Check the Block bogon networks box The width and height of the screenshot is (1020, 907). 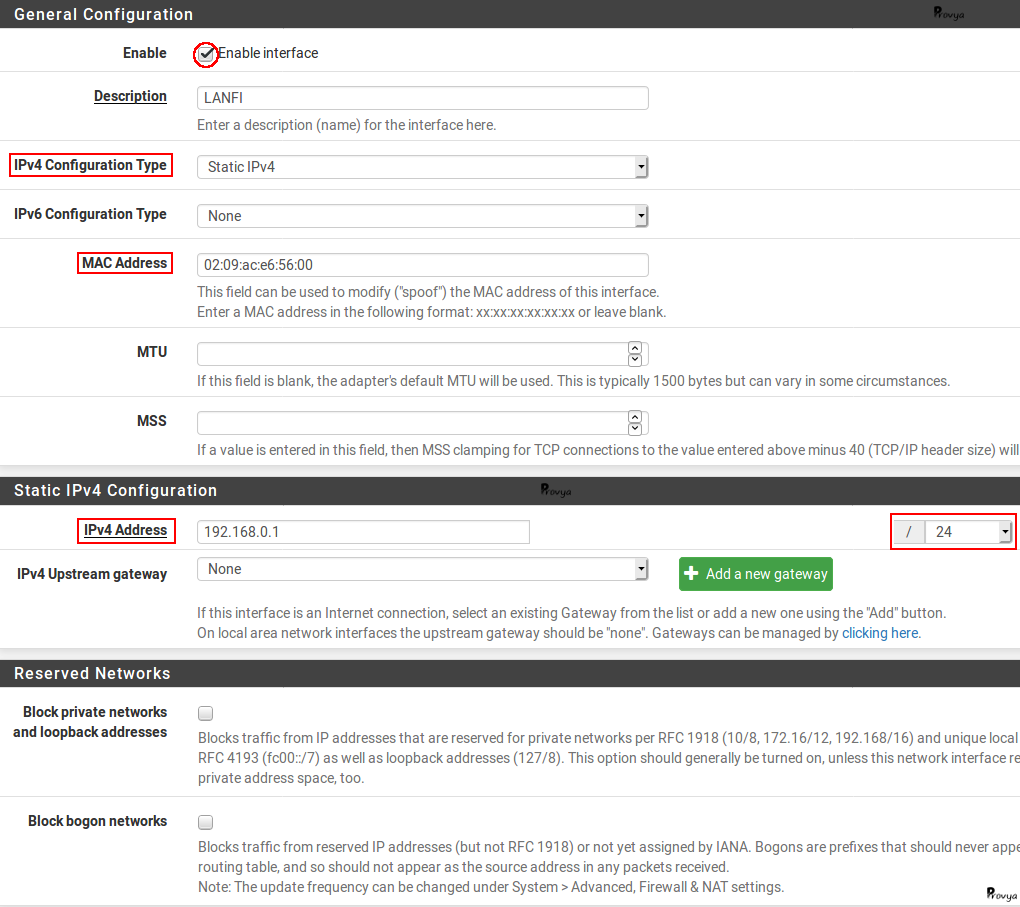[206, 822]
